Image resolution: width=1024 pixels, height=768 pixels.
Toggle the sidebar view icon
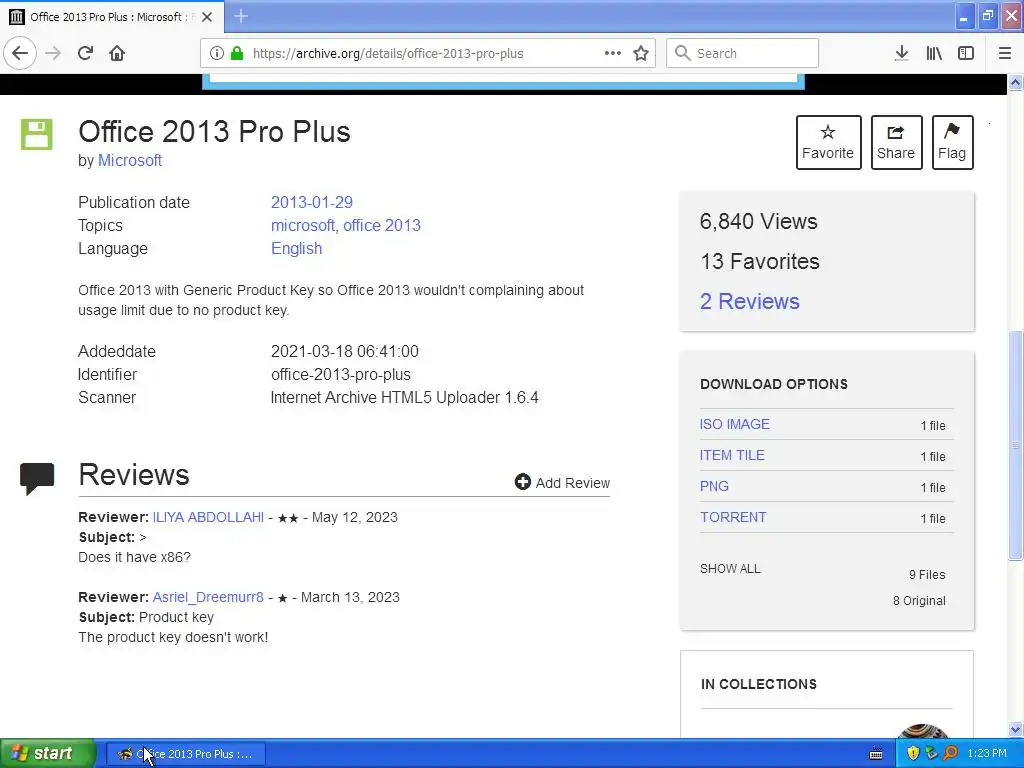[x=966, y=53]
